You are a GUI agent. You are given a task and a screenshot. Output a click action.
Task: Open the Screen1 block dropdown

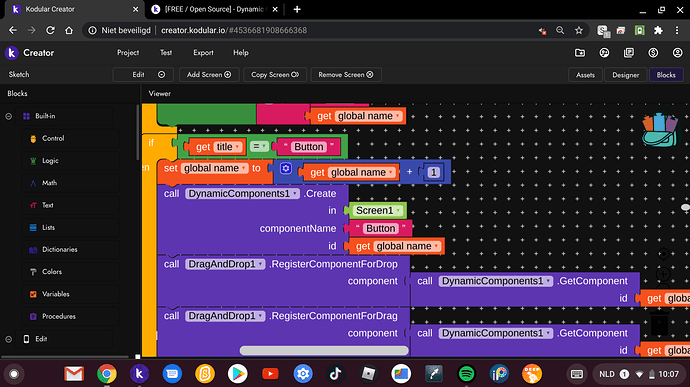398,210
